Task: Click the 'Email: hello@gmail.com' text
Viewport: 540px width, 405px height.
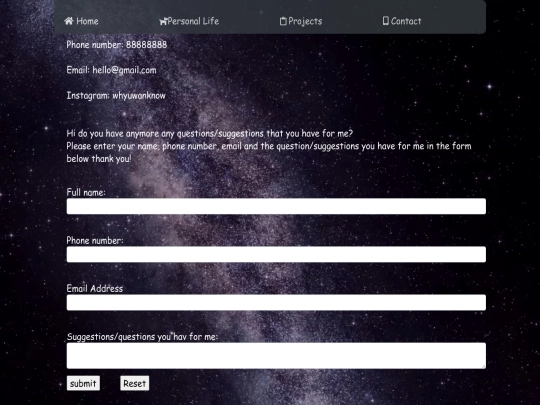Action: coord(111,70)
